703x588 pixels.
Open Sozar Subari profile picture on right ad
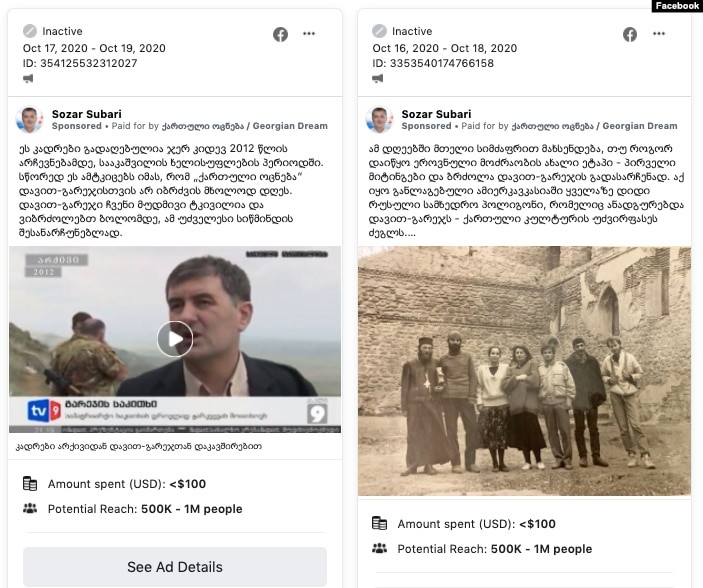[379, 120]
